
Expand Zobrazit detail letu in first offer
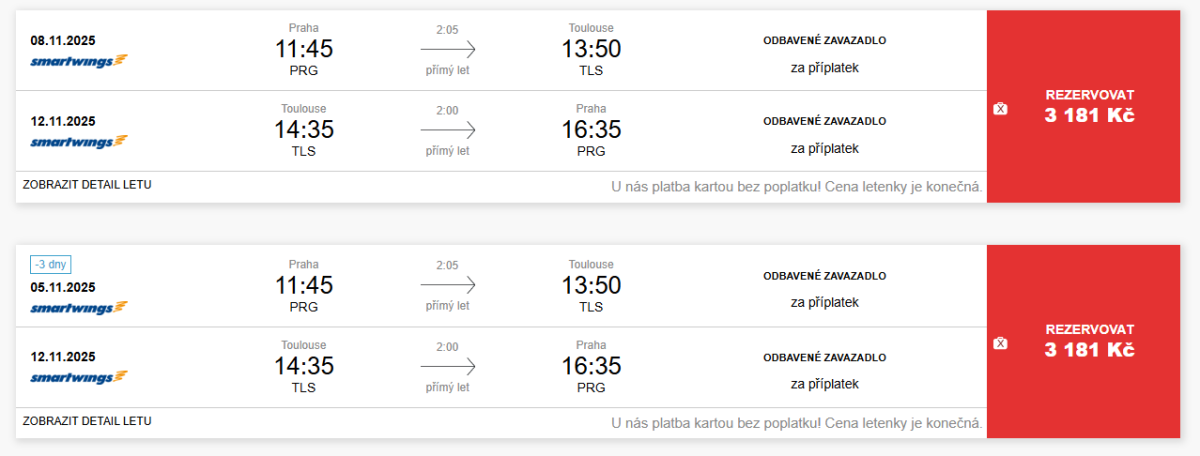pyautogui.click(x=87, y=185)
